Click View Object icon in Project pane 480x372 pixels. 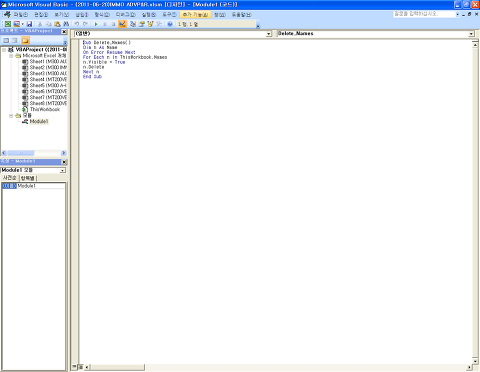pyautogui.click(x=15, y=40)
